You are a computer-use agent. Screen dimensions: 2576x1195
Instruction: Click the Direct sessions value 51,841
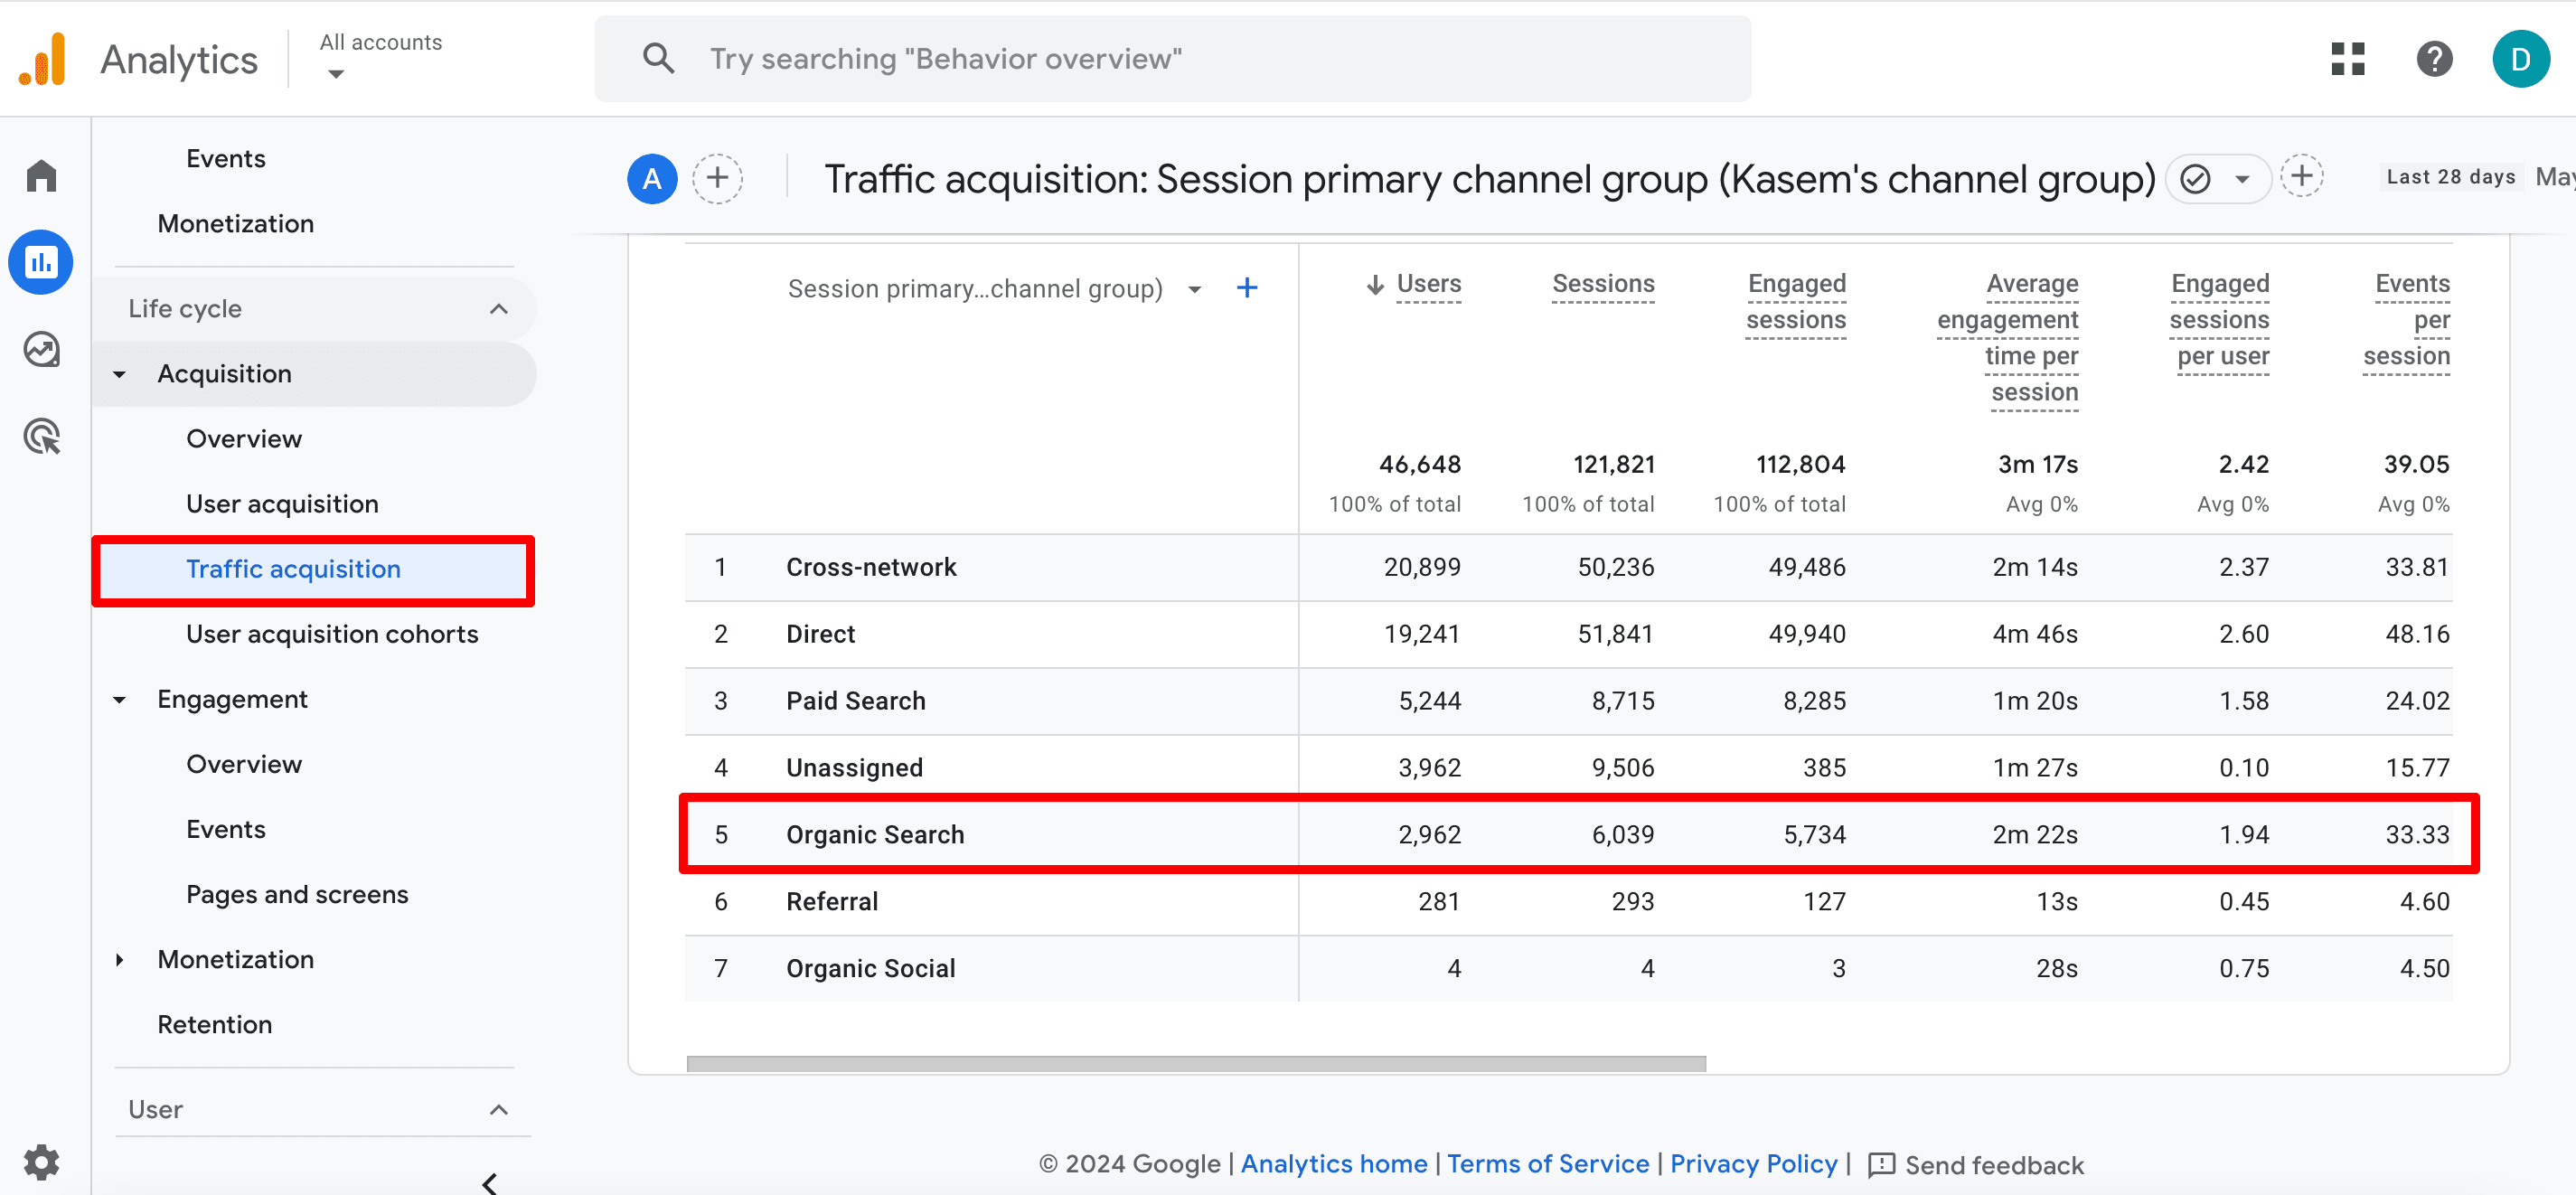pos(1615,635)
